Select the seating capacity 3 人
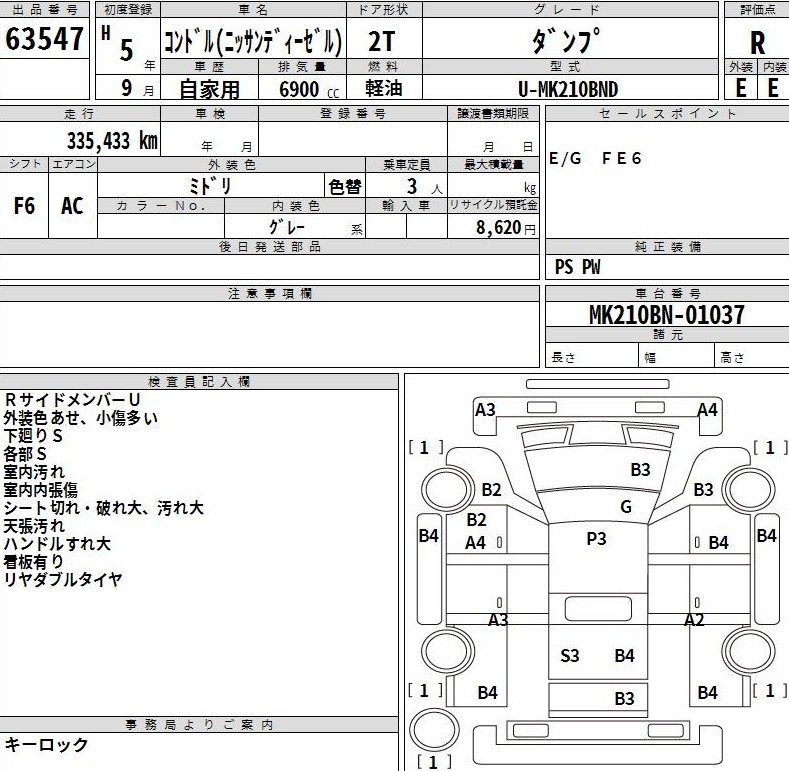789x771 pixels. pyautogui.click(x=425, y=187)
